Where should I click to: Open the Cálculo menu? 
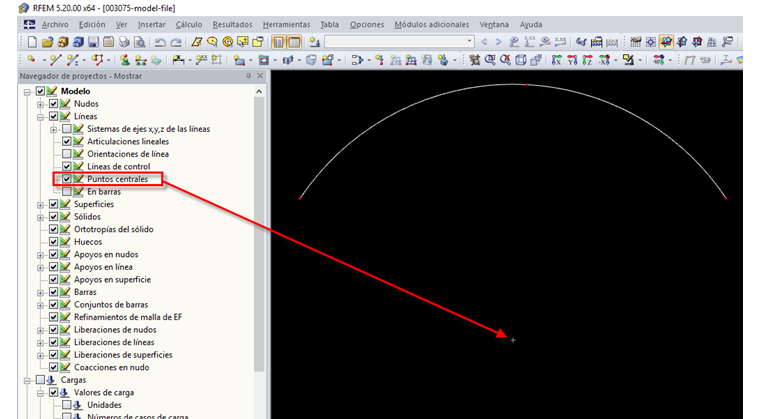click(x=189, y=24)
